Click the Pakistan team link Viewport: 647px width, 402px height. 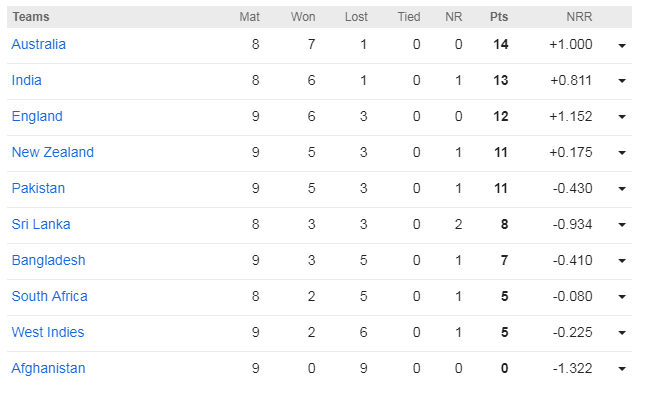coord(38,189)
